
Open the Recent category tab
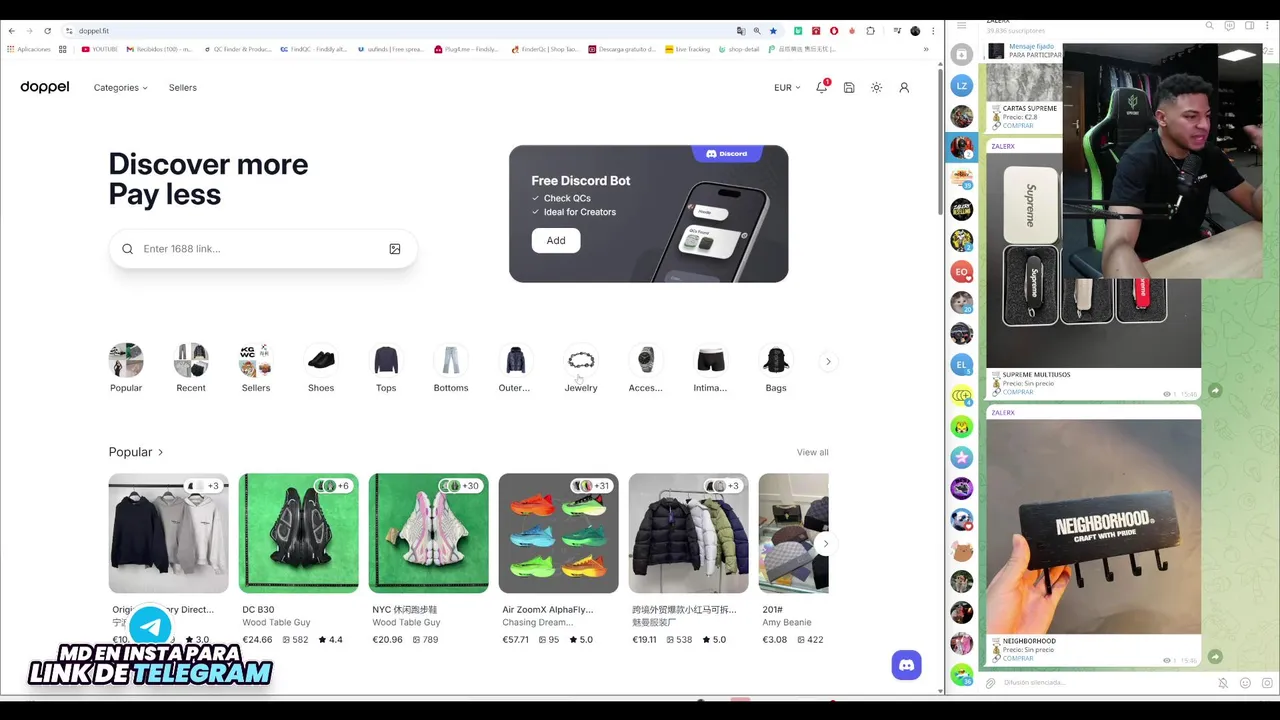(x=191, y=367)
